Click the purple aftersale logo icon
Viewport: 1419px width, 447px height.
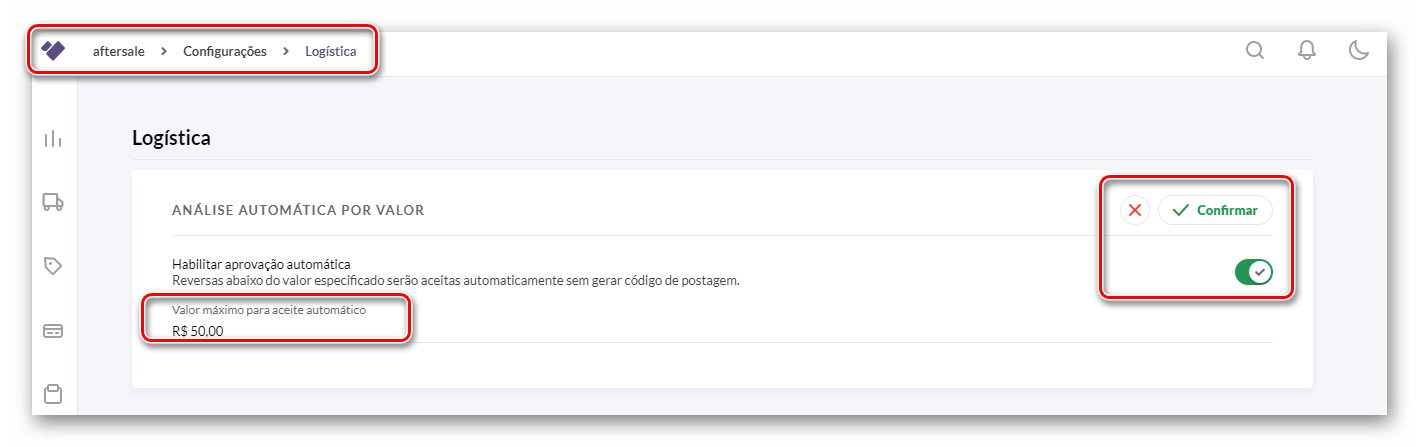(53, 50)
